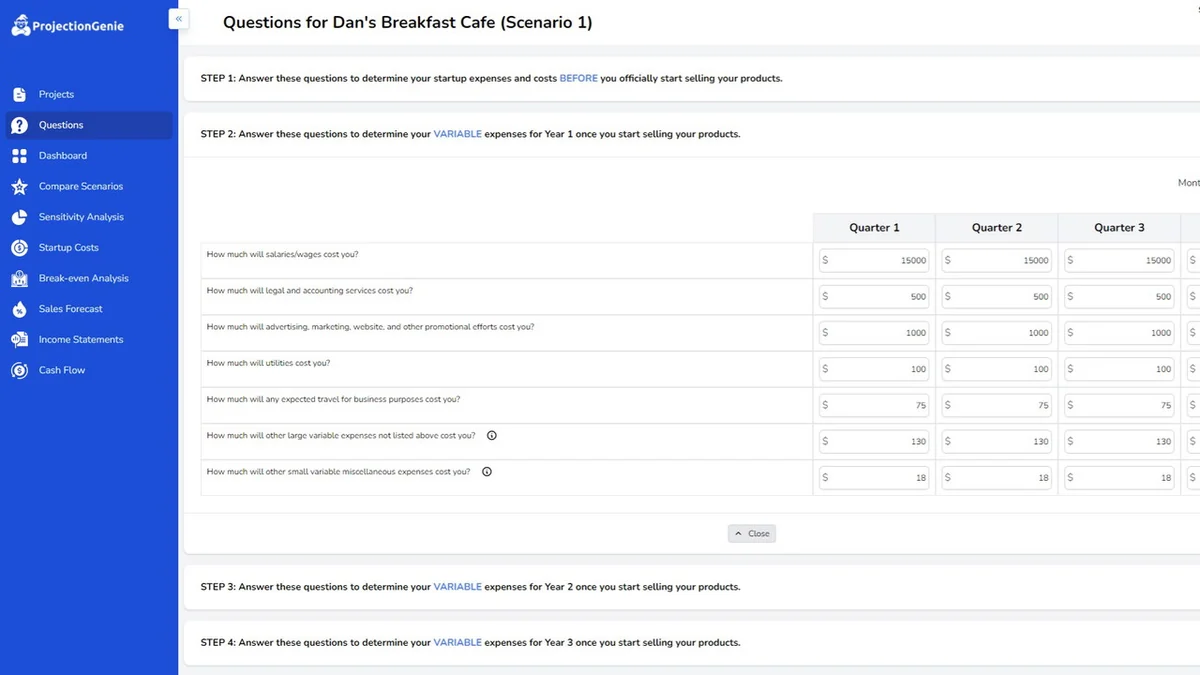Screen dimensions: 1200x675
Task: Open Income Statements in sidebar menu
Action: coord(81,339)
